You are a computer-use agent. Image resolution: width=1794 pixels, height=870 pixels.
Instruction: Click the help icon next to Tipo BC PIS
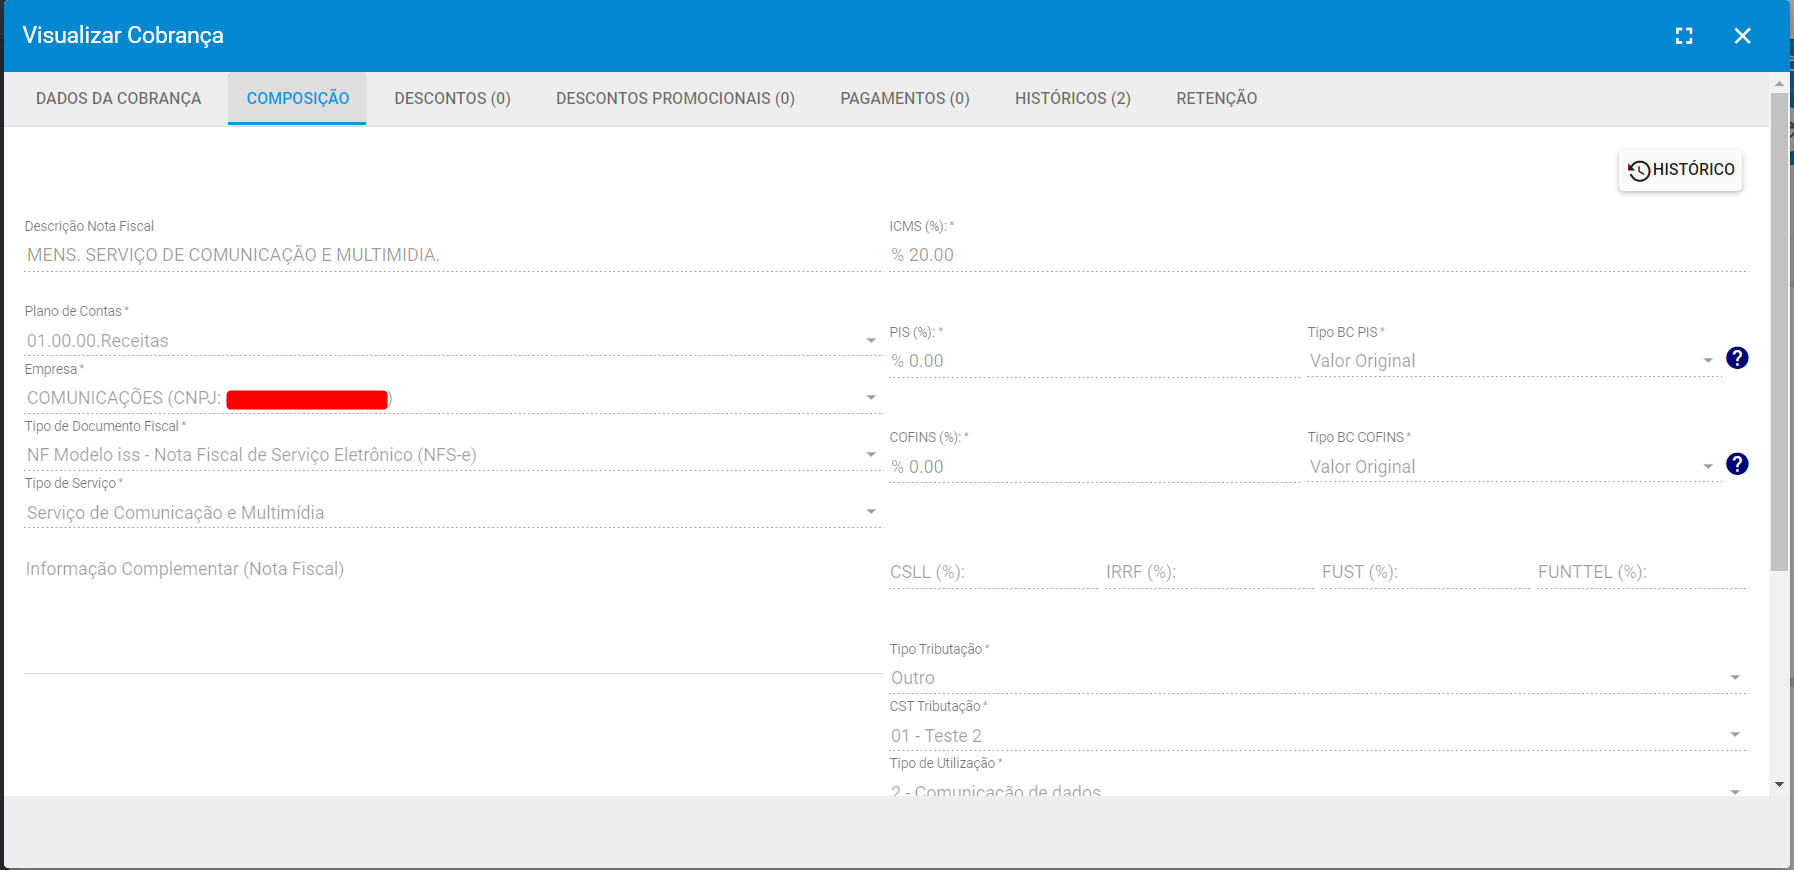pyautogui.click(x=1737, y=358)
